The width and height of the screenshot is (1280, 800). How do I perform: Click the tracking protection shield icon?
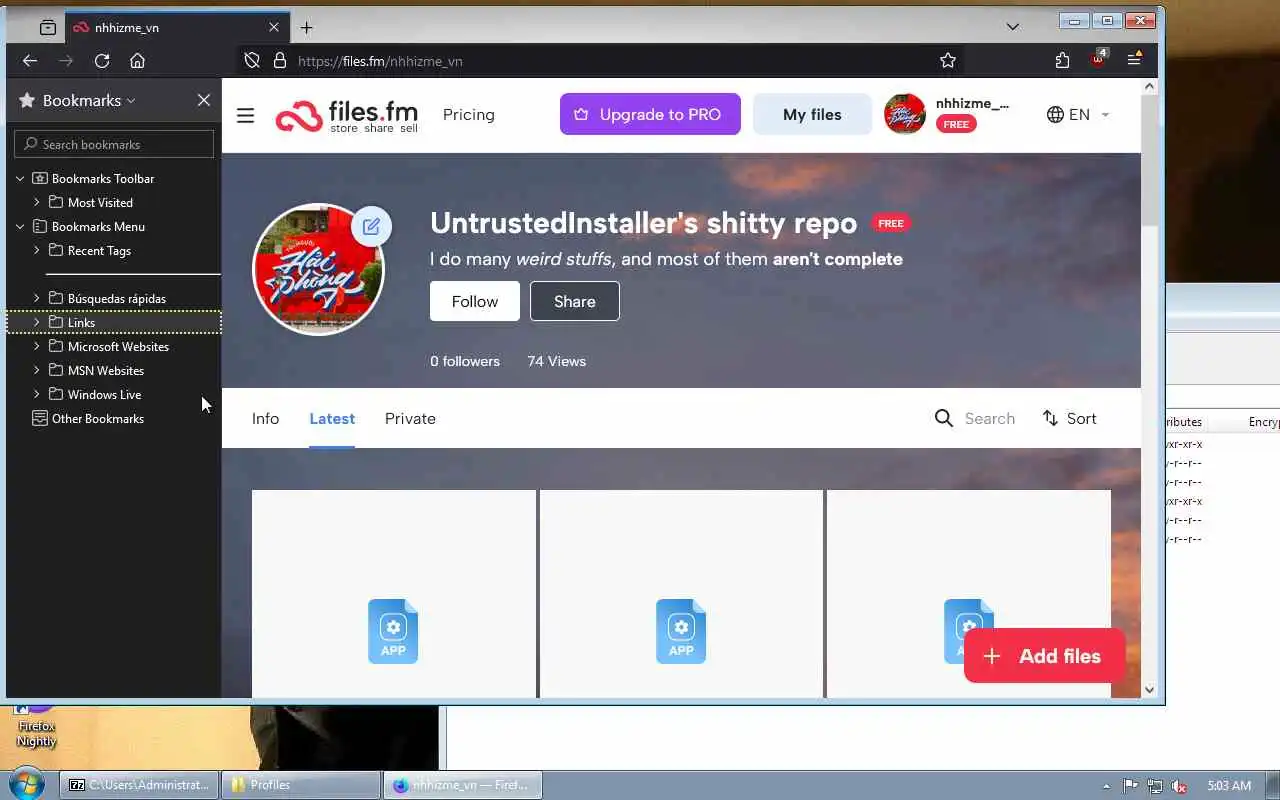(x=252, y=61)
